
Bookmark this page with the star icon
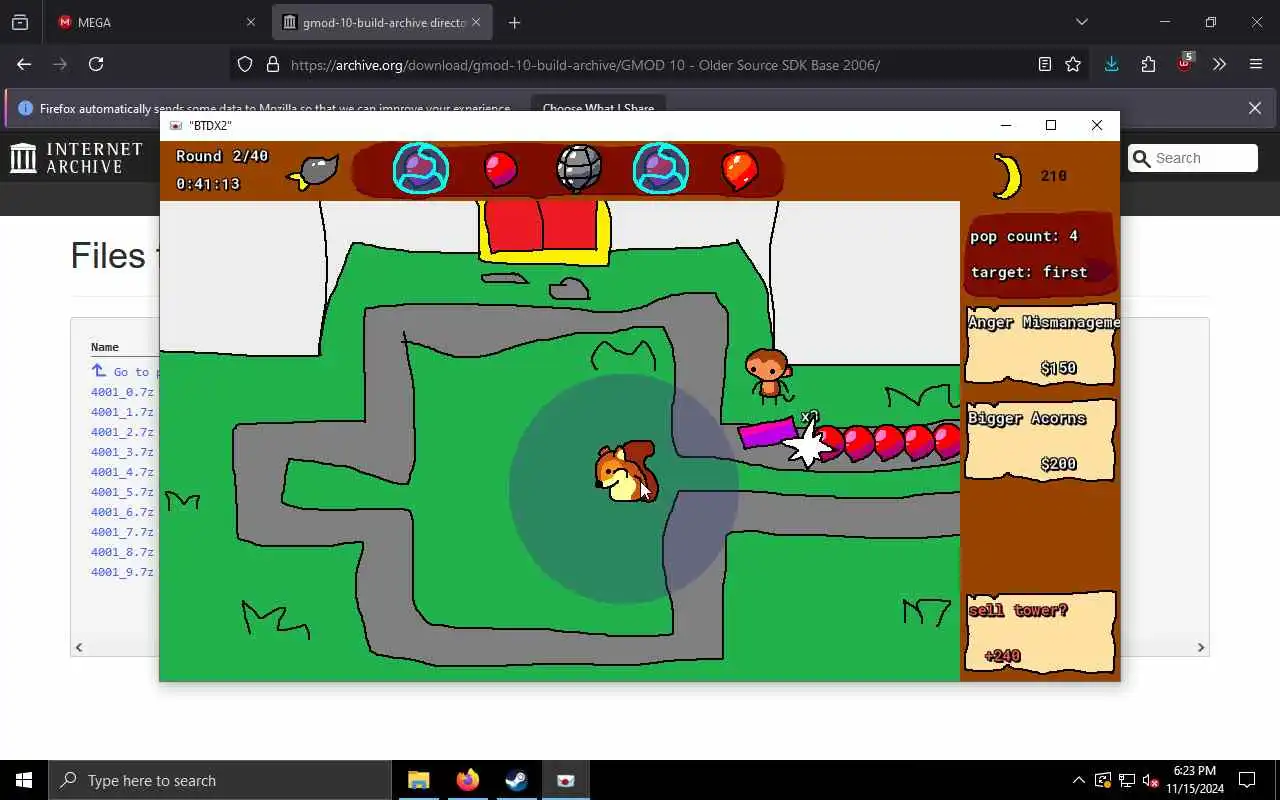(x=1073, y=64)
